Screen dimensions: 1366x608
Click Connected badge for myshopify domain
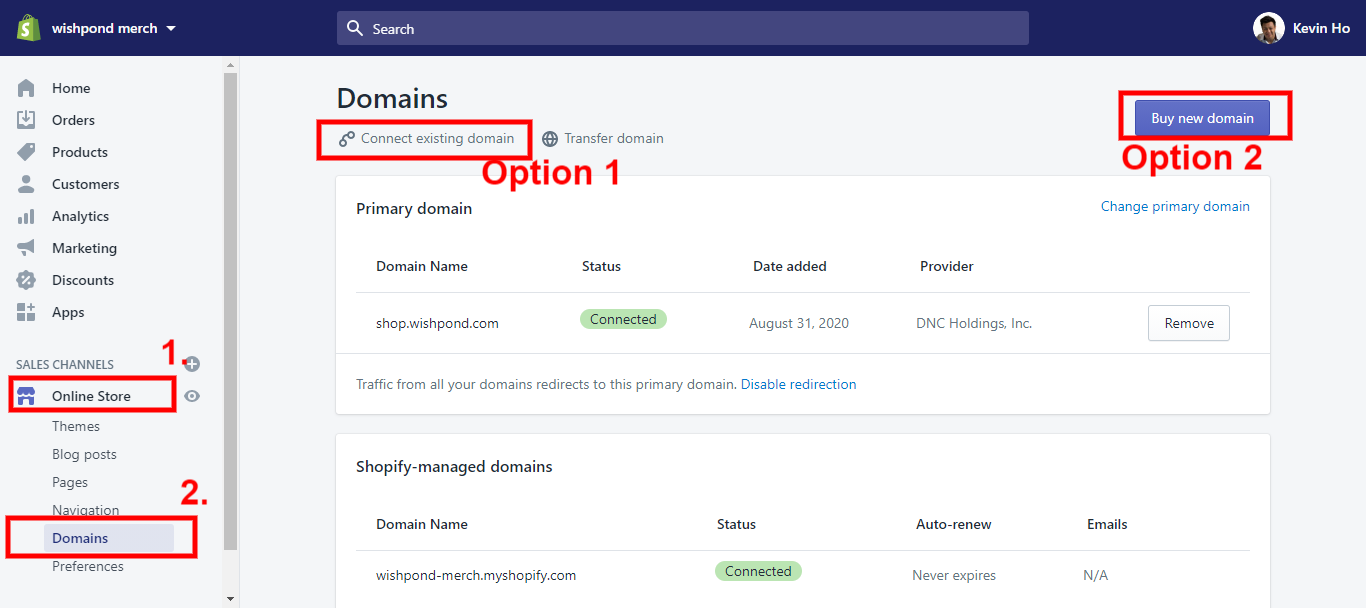(x=758, y=571)
